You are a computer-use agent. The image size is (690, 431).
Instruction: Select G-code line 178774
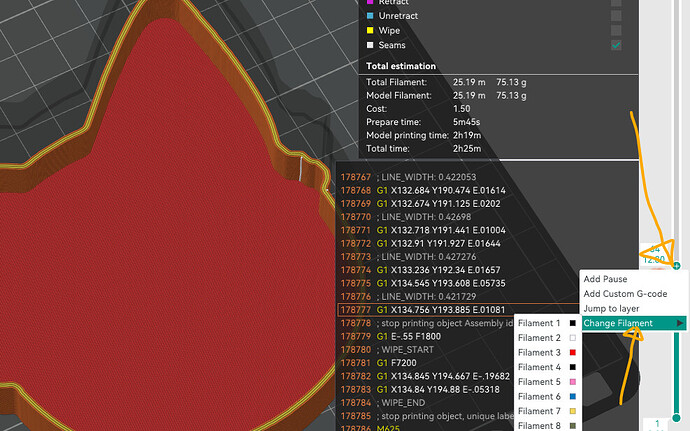421,270
